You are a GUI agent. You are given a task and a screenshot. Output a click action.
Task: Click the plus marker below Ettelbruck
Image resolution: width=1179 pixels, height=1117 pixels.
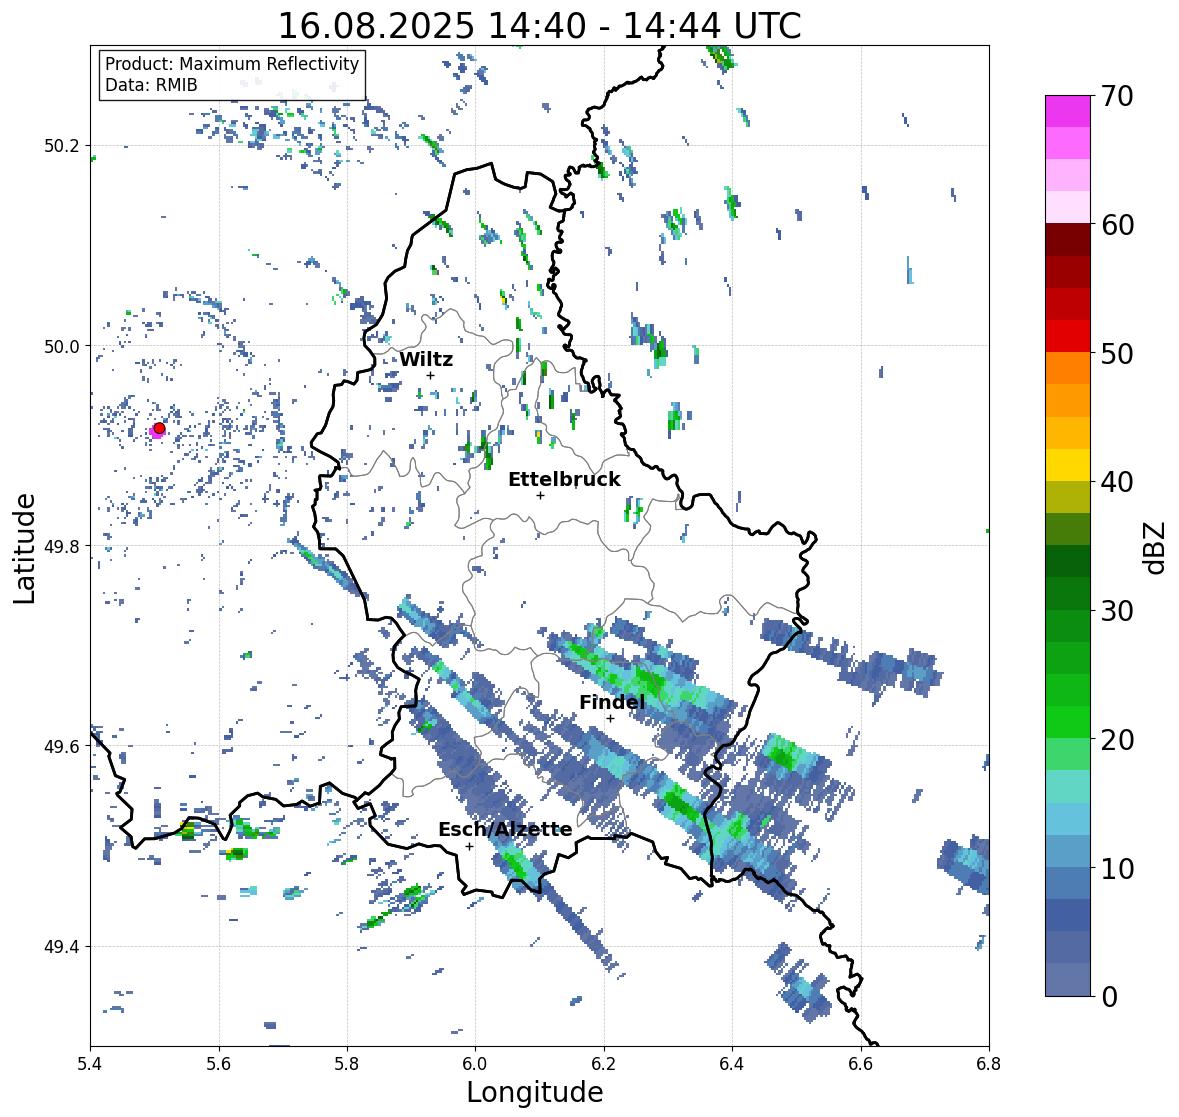coord(540,495)
